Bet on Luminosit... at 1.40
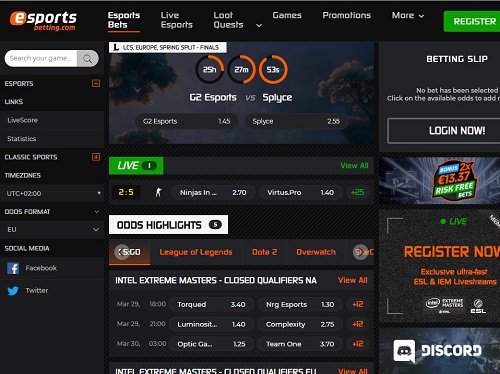Viewport: 500px width, 374px height. [x=211, y=324]
